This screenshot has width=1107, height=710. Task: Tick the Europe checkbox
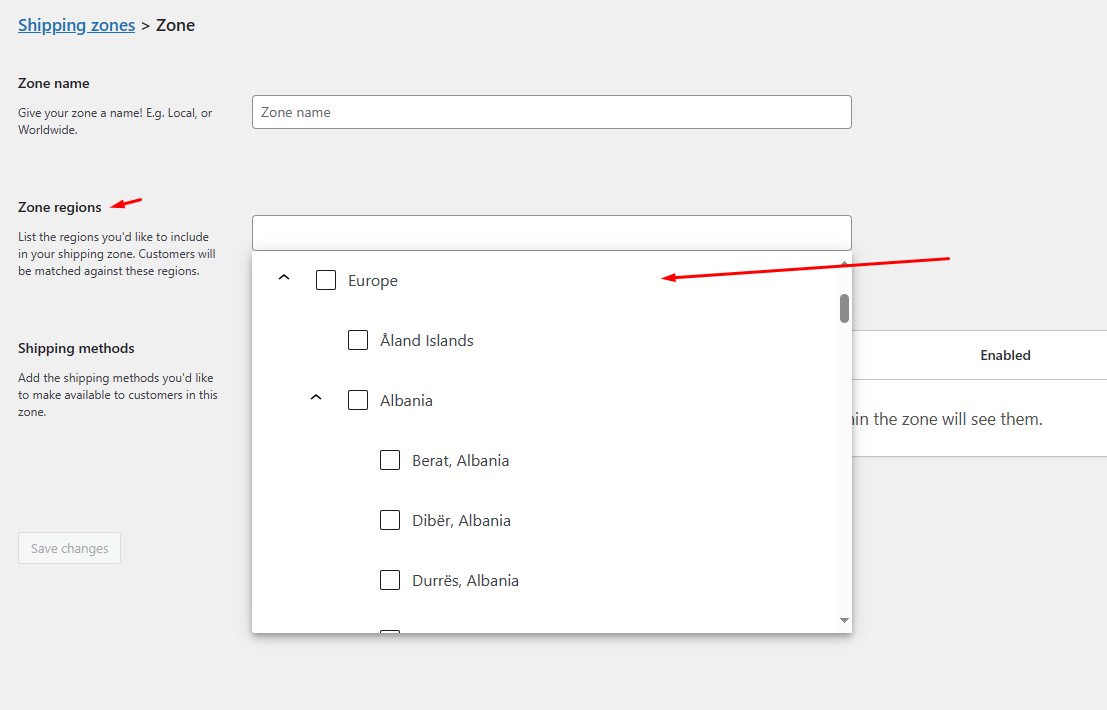(x=325, y=280)
